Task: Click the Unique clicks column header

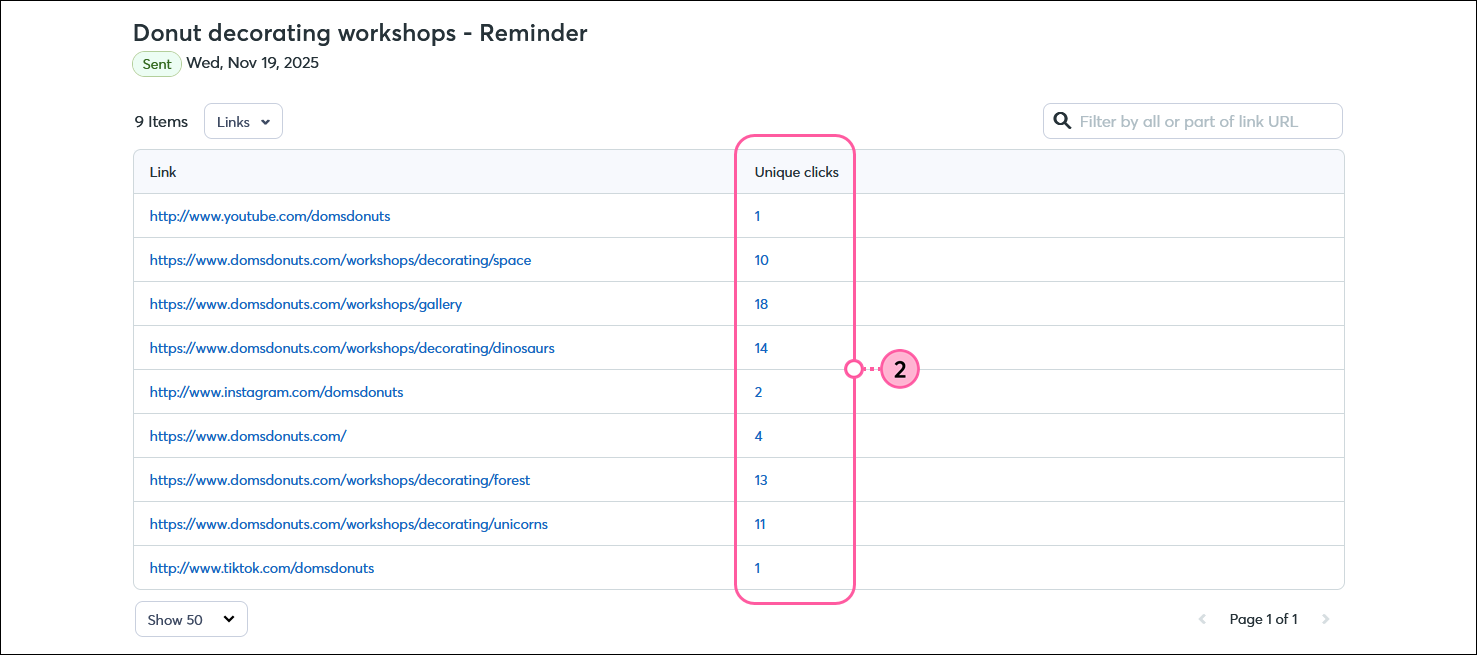Action: click(x=796, y=172)
